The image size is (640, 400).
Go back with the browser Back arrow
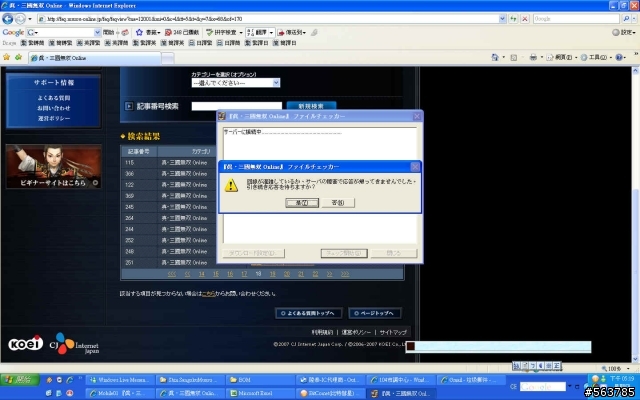[7, 18]
